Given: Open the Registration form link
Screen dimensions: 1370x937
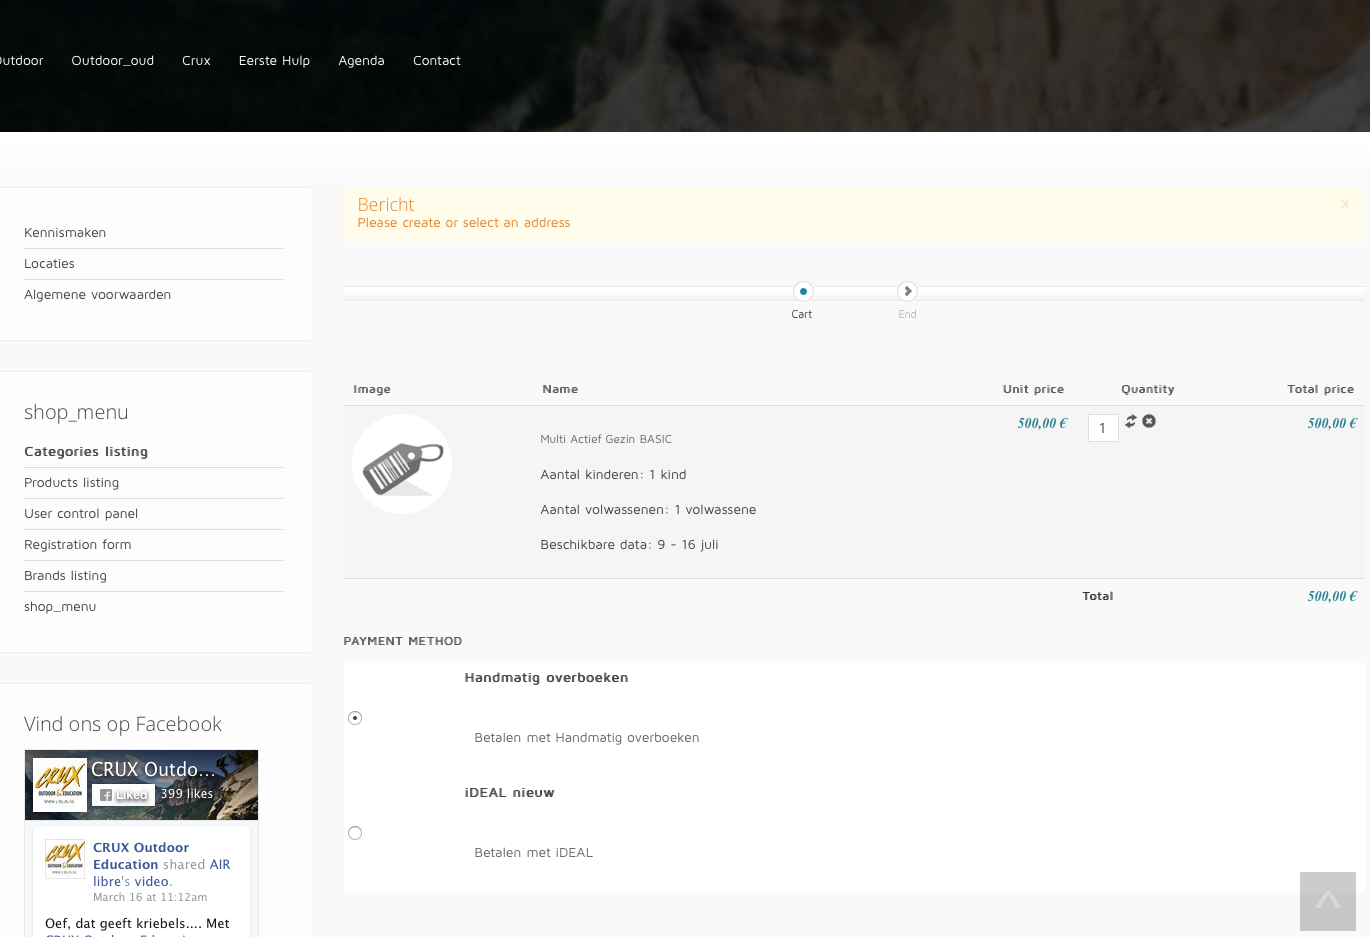Looking at the screenshot, I should pos(77,545).
